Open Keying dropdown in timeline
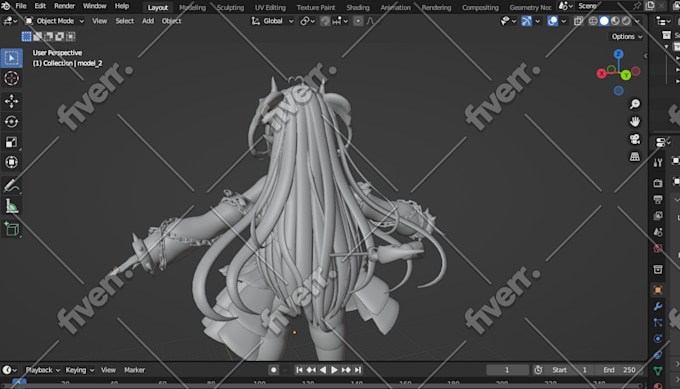Viewport: 680px width, 389px height. pyautogui.click(x=80, y=370)
